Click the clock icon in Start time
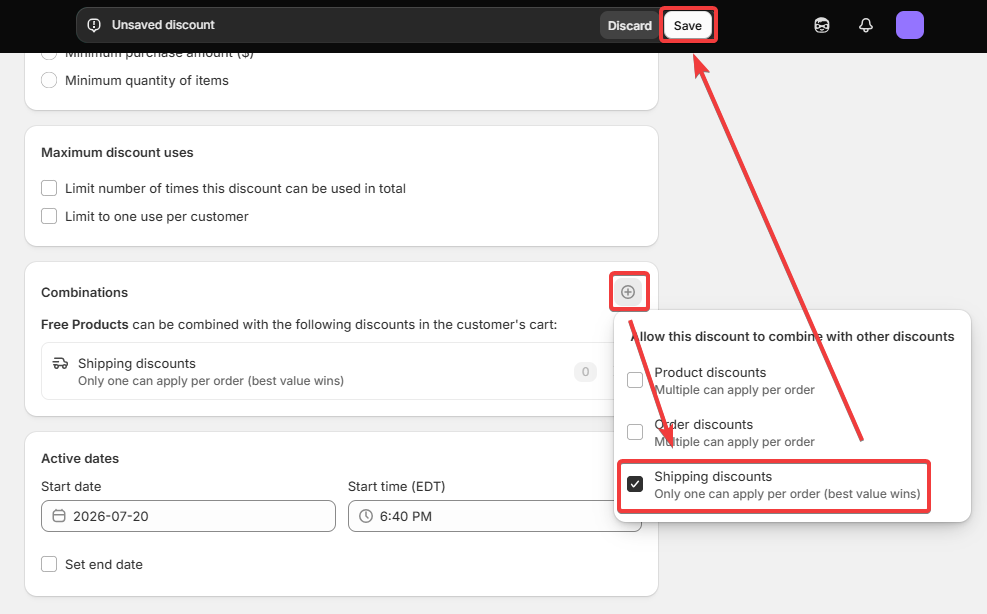The image size is (987, 614). pyautogui.click(x=366, y=516)
